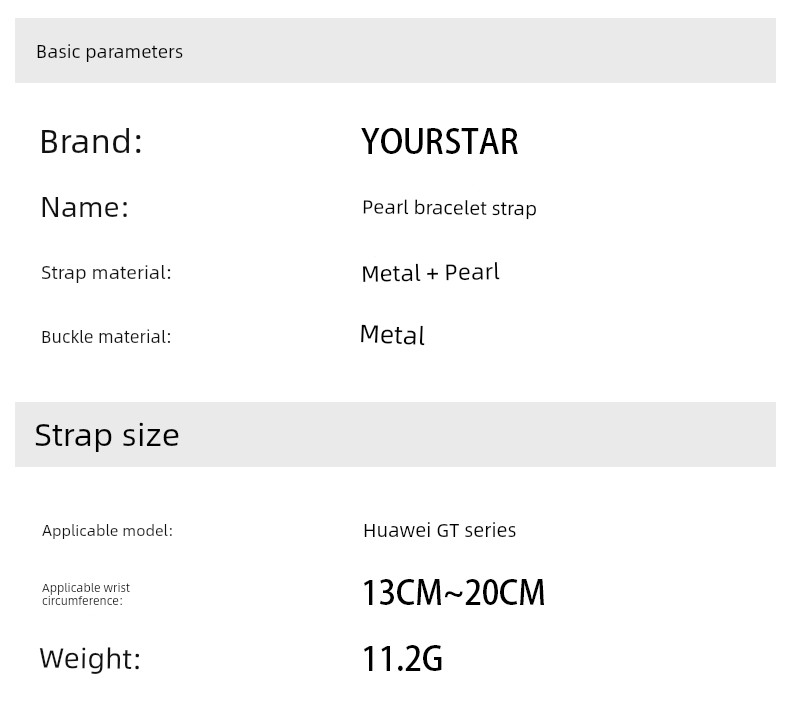Click the word parameters in top header

click(x=134, y=52)
